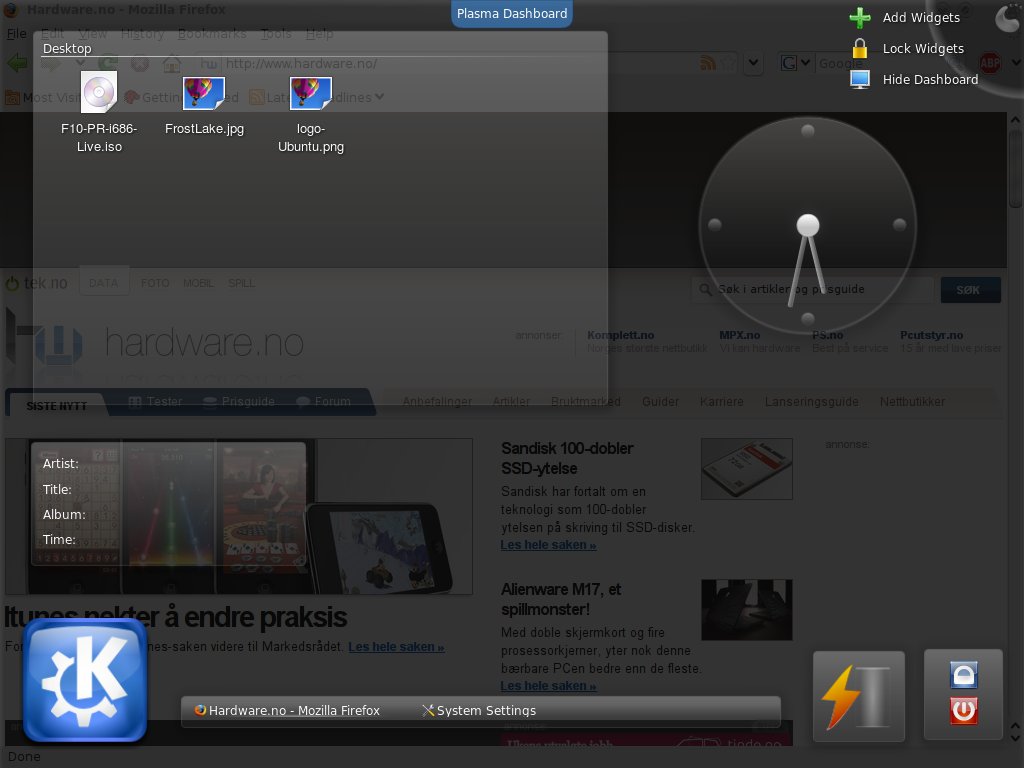Click the Lanseringsguide link
This screenshot has height=768, width=1024.
coord(811,402)
